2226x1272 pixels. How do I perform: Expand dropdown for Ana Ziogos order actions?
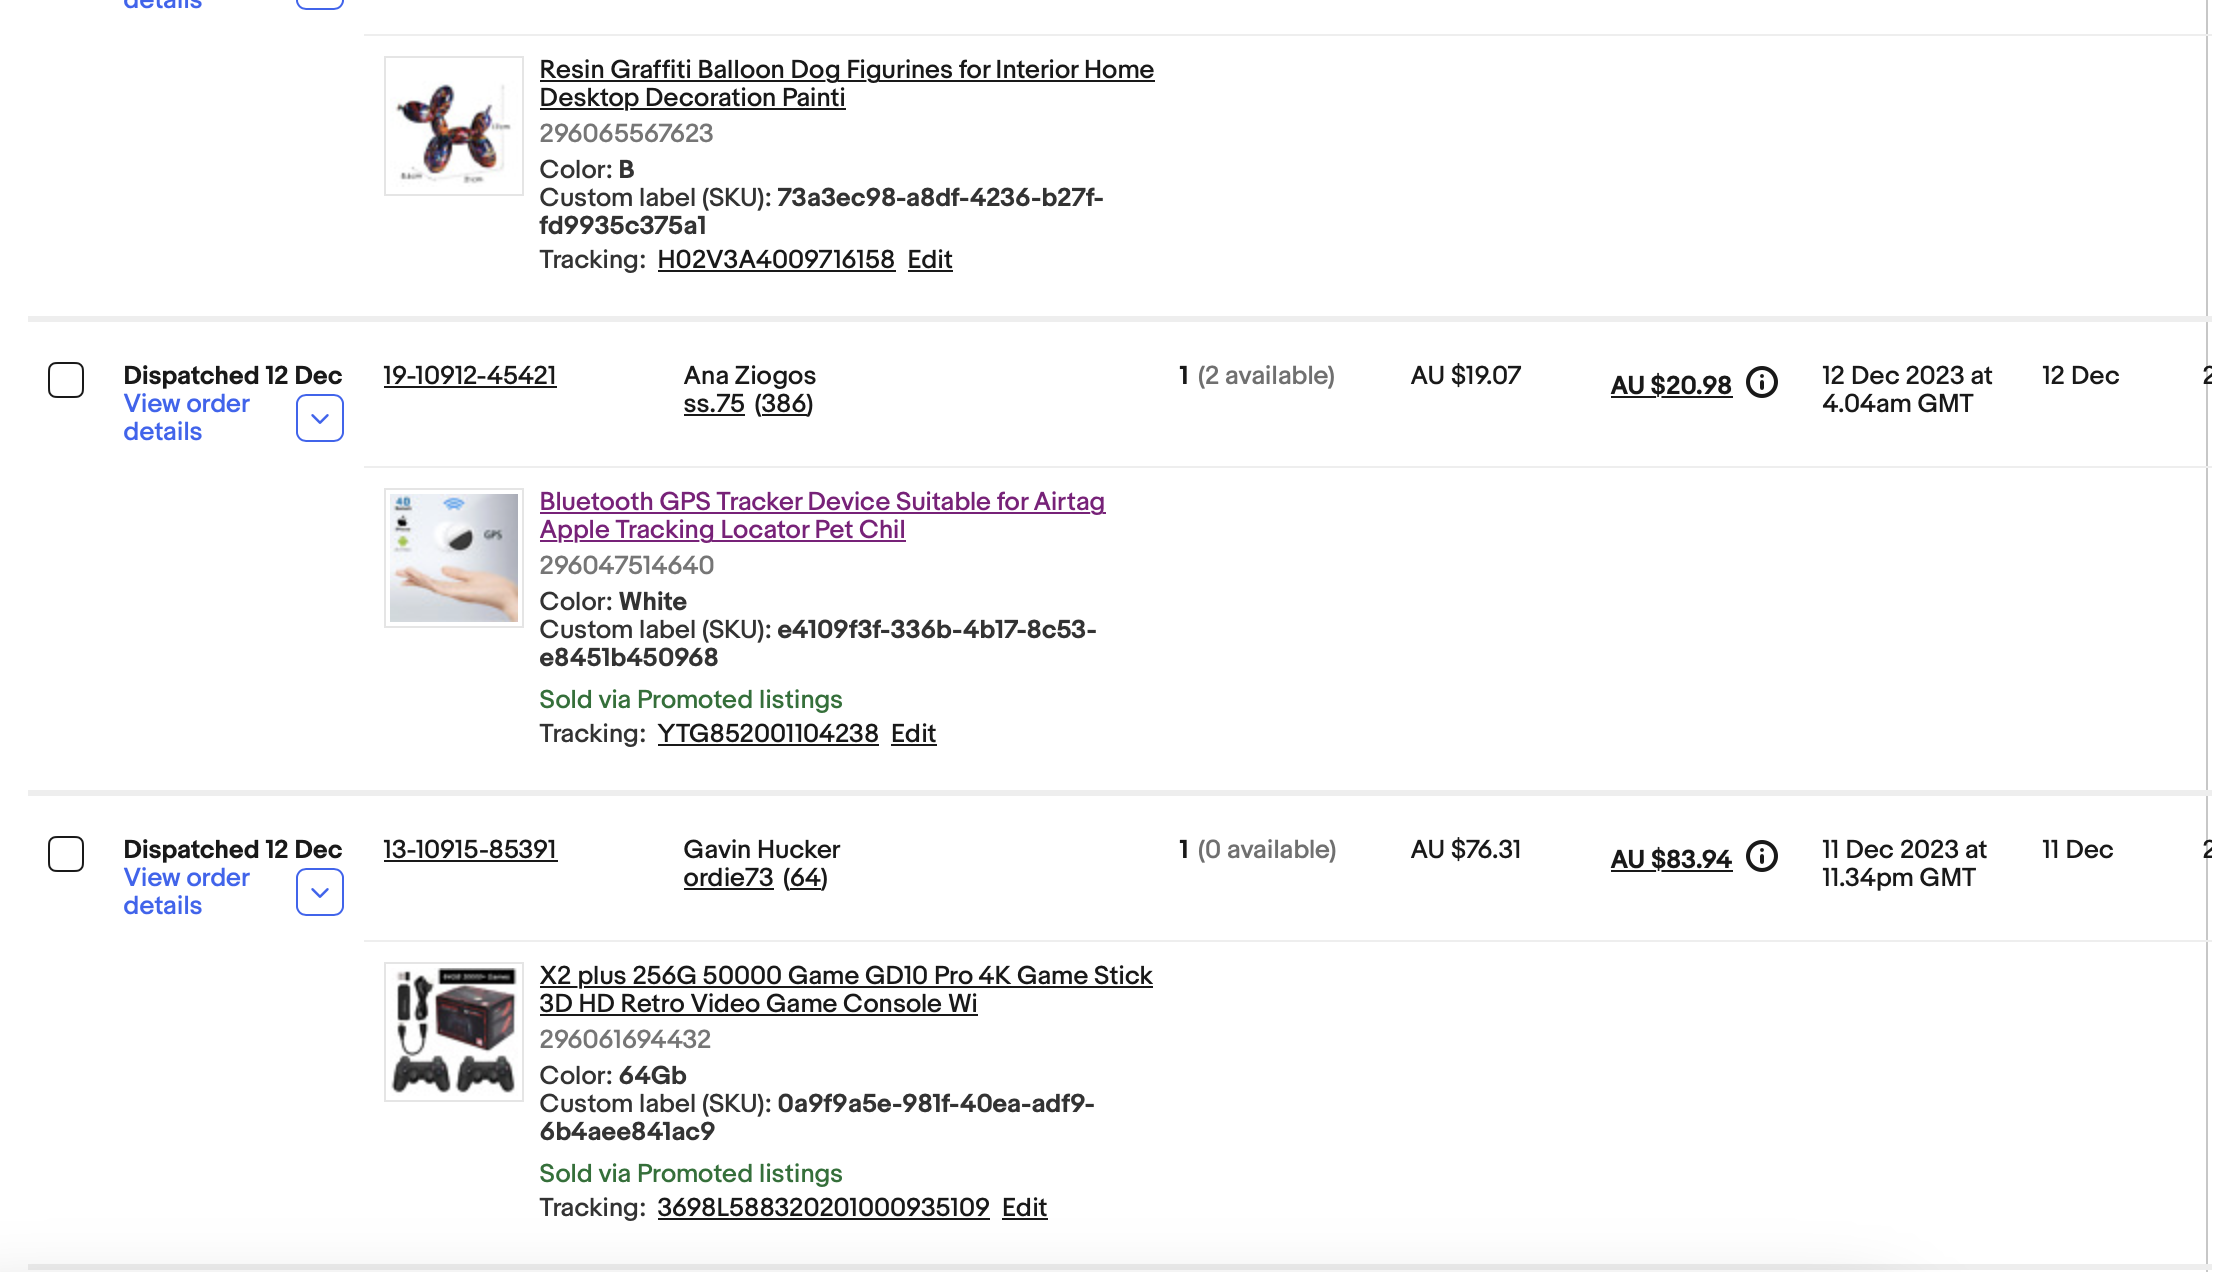pos(320,418)
